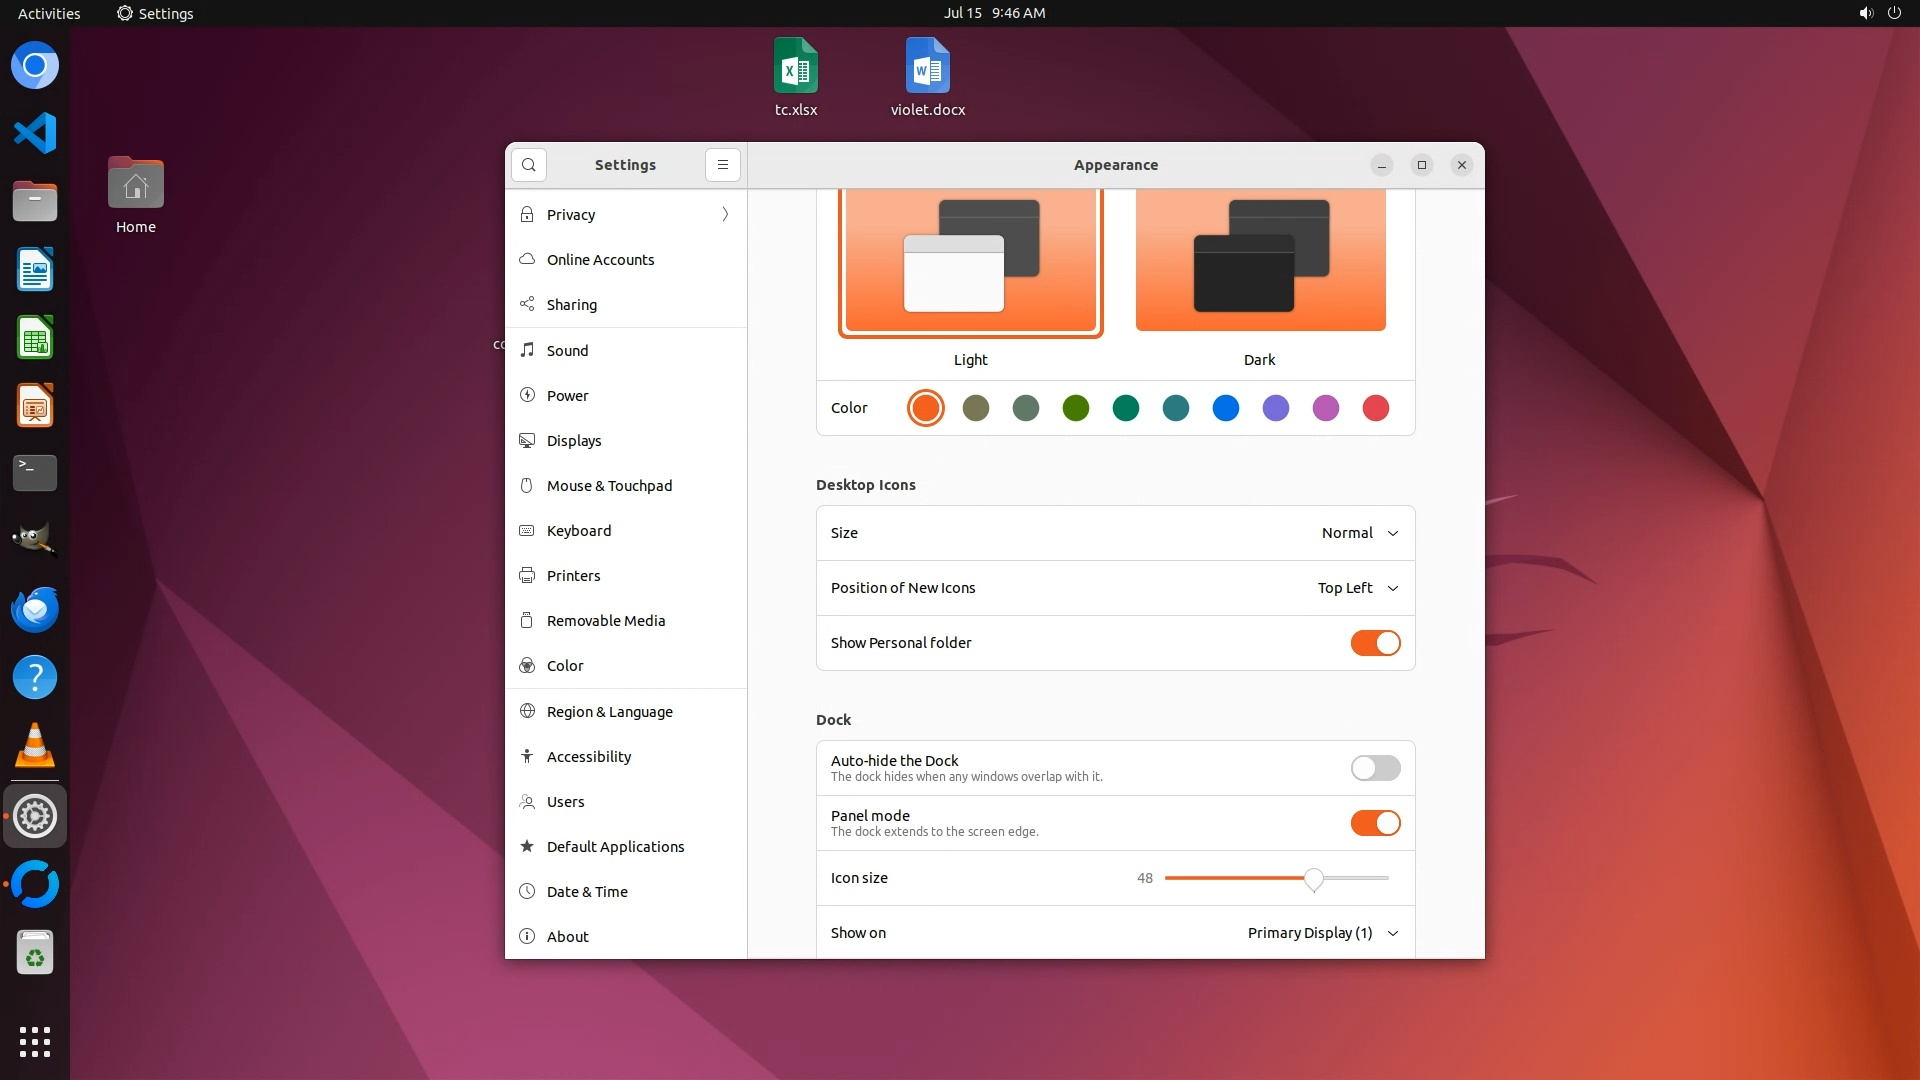Click the Sound music note icon
The width and height of the screenshot is (1920, 1080).
[527, 350]
